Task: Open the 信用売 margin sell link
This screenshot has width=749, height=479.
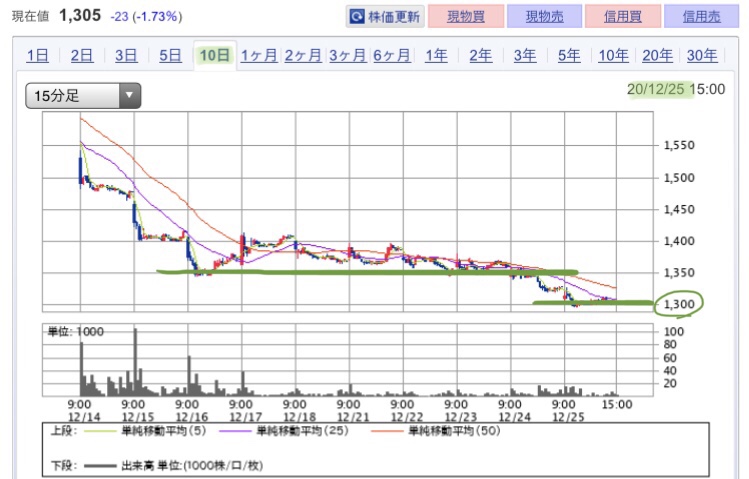Action: (x=701, y=17)
